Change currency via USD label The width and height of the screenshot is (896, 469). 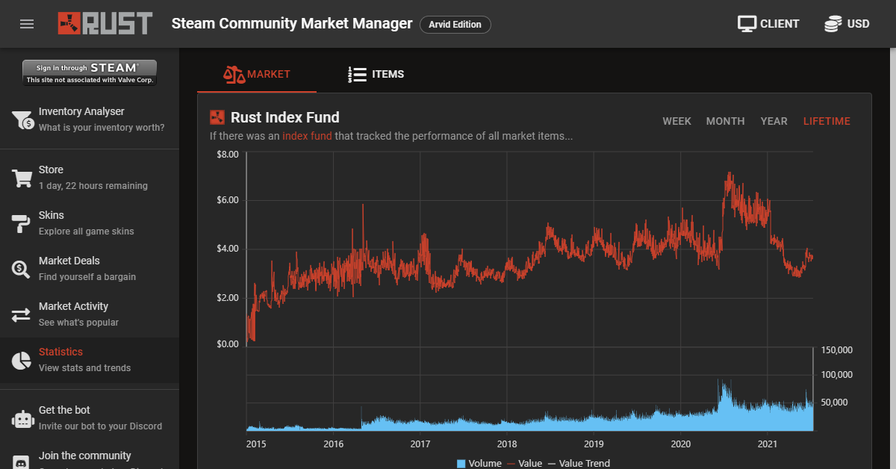[858, 24]
